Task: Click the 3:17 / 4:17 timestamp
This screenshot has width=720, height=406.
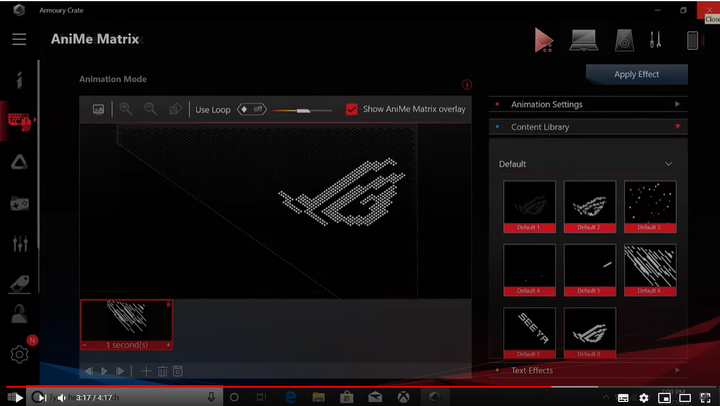Action: pos(94,398)
